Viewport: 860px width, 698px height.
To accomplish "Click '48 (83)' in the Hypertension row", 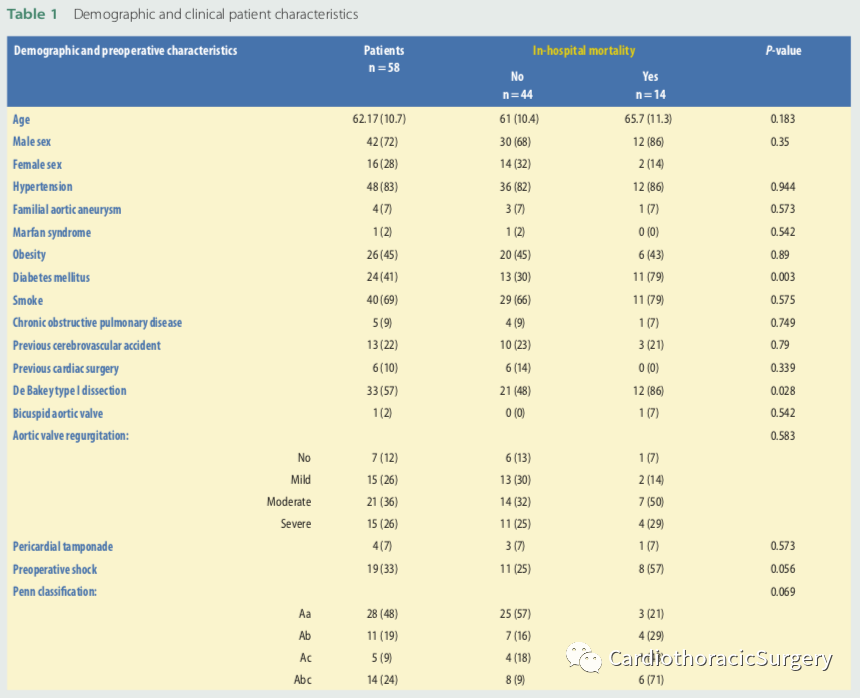I will tap(382, 187).
